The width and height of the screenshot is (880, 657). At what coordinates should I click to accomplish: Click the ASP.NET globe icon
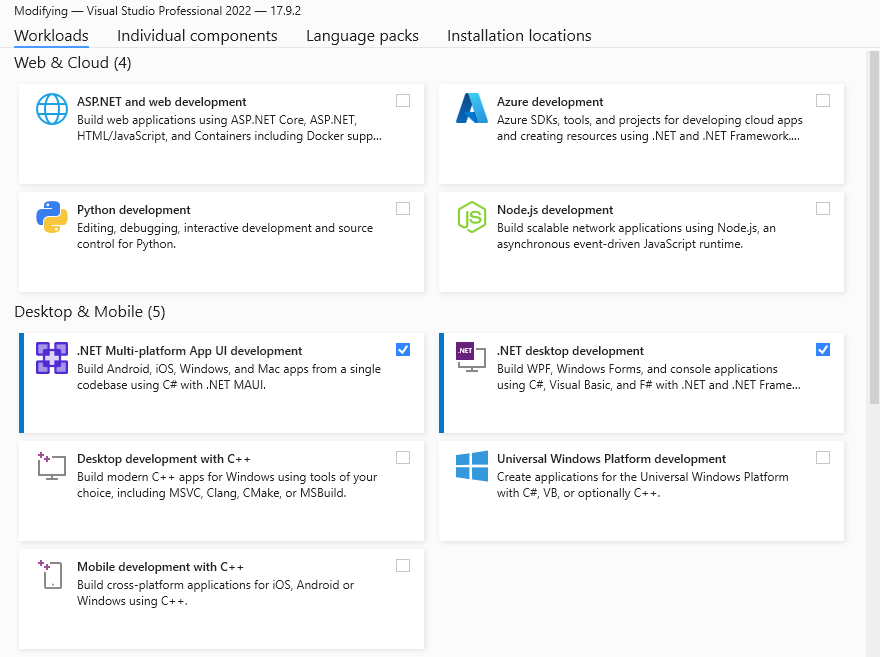pyautogui.click(x=51, y=108)
